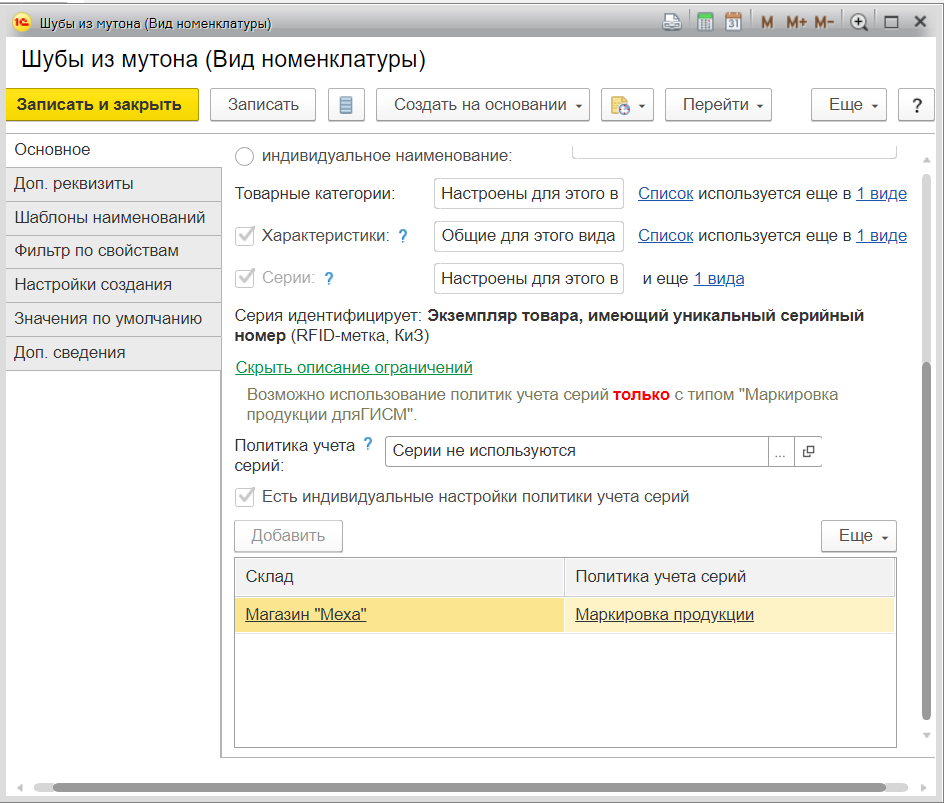Click the M+ memory add icon

click(x=796, y=22)
